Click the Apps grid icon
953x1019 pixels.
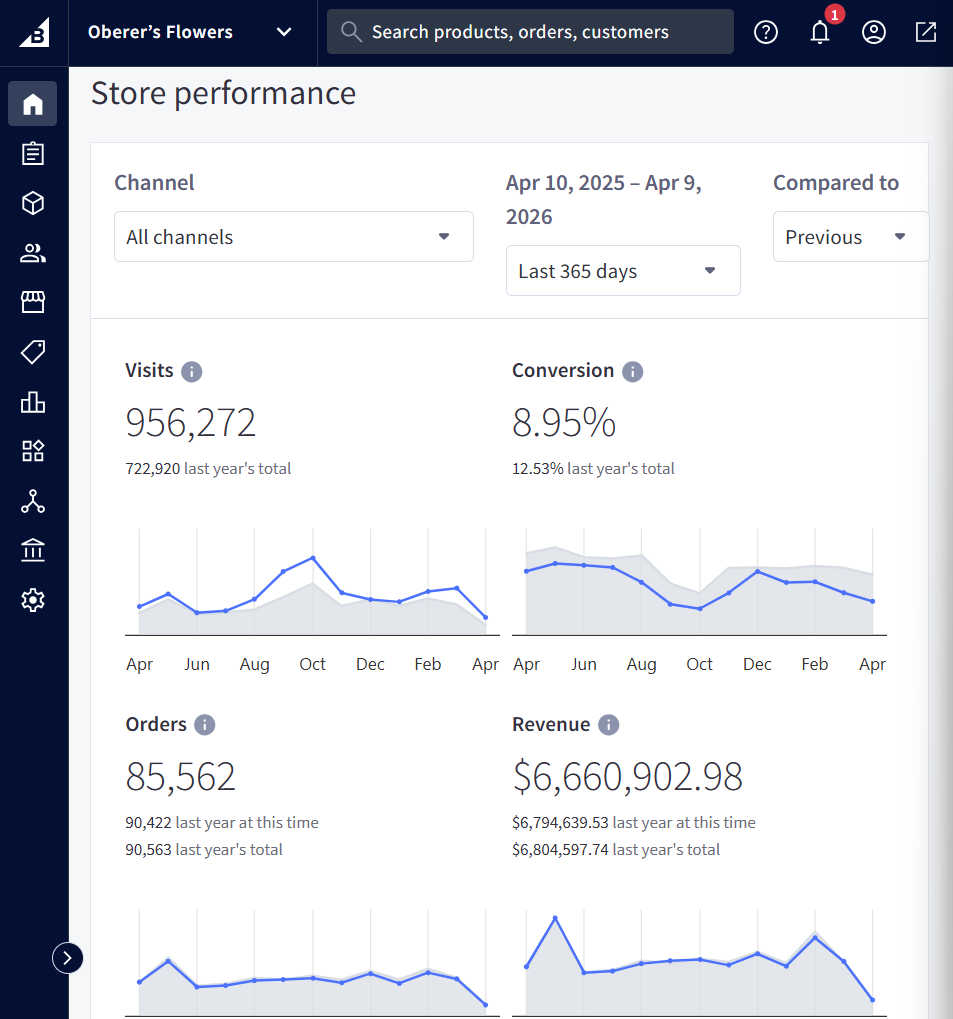(32, 451)
